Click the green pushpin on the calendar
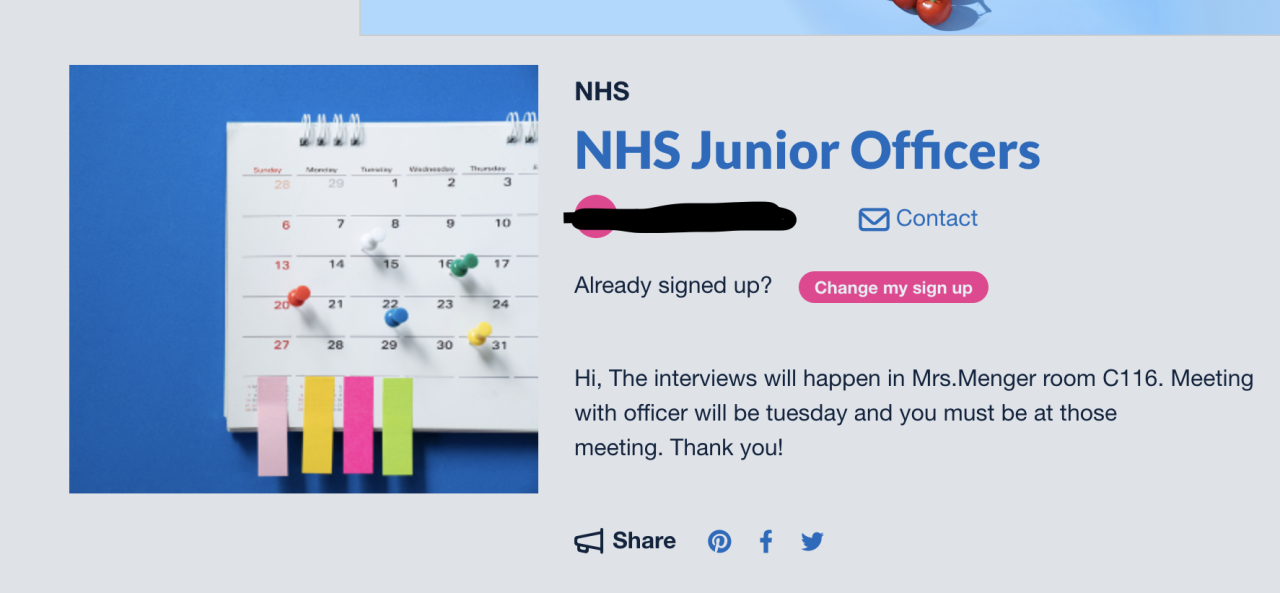The height and width of the screenshot is (593, 1280). [463, 264]
